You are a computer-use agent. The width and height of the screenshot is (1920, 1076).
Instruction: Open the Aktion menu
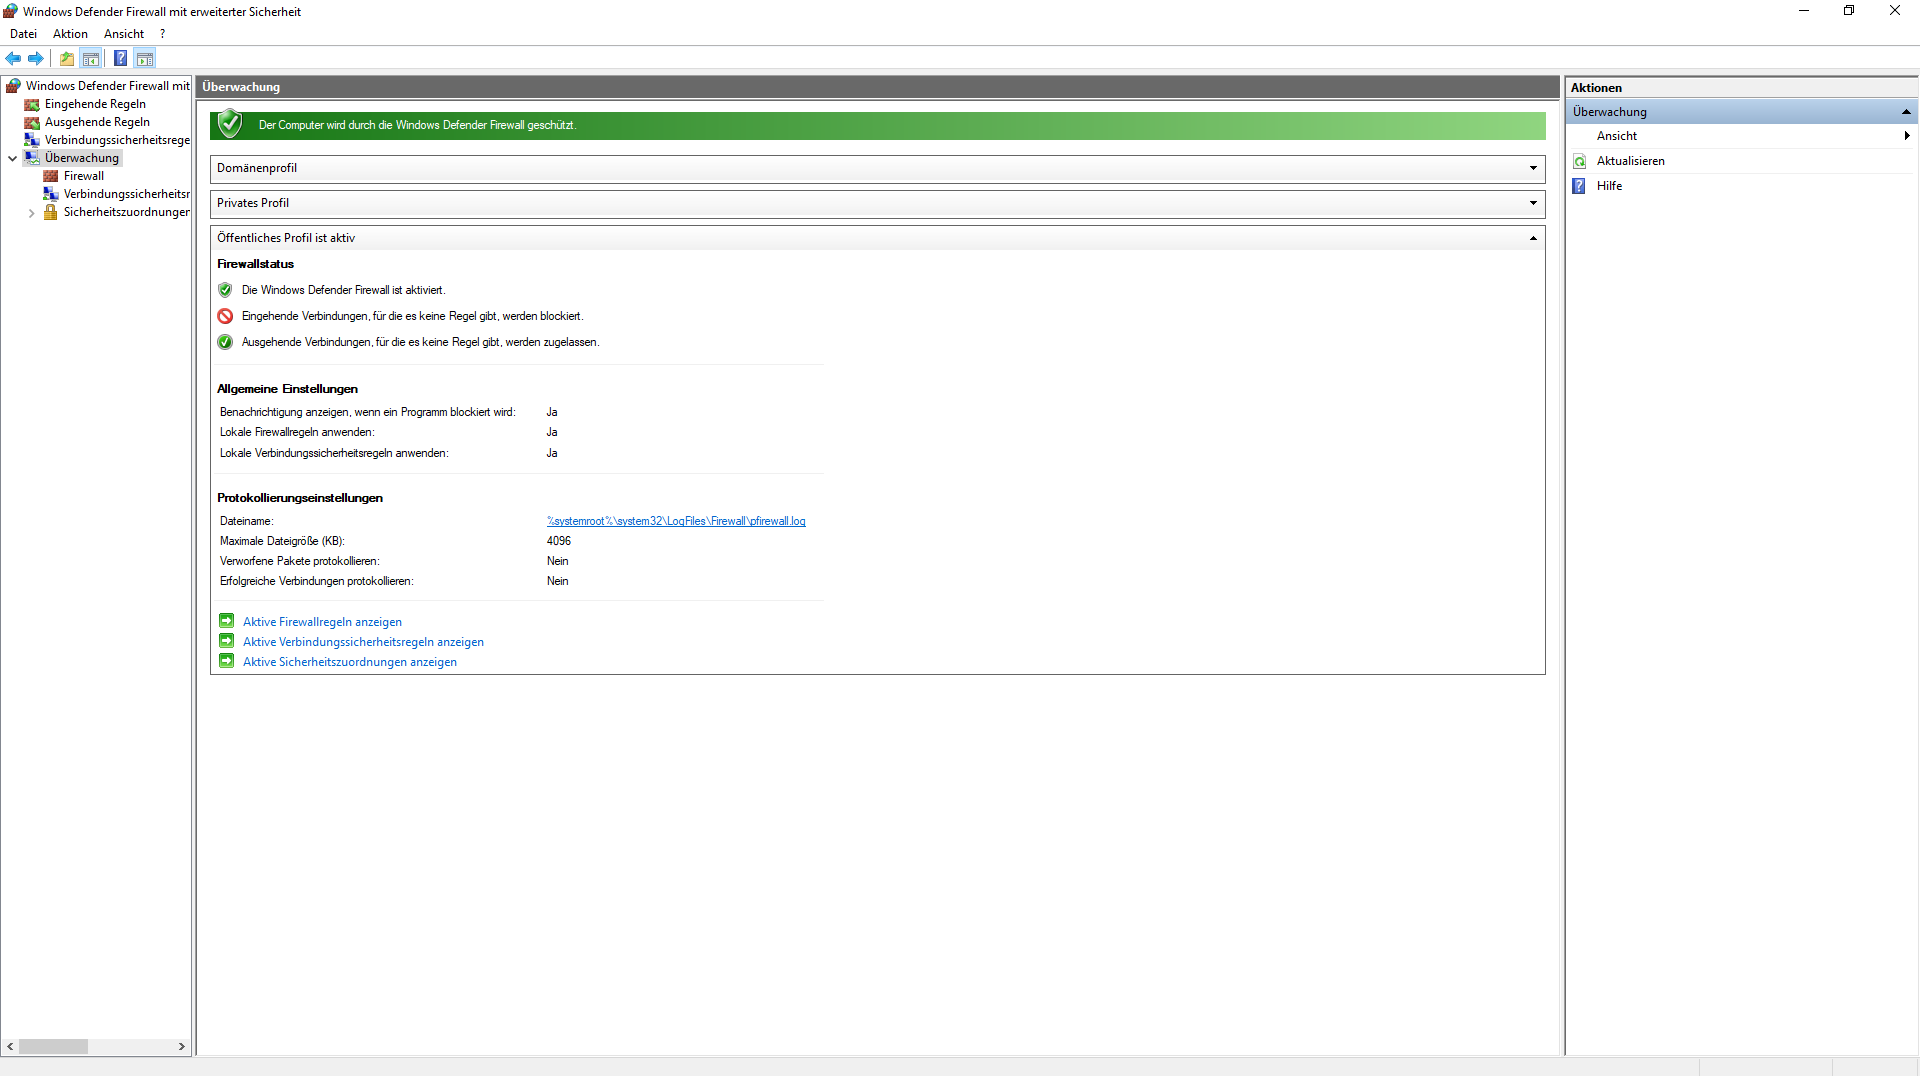pyautogui.click(x=70, y=34)
